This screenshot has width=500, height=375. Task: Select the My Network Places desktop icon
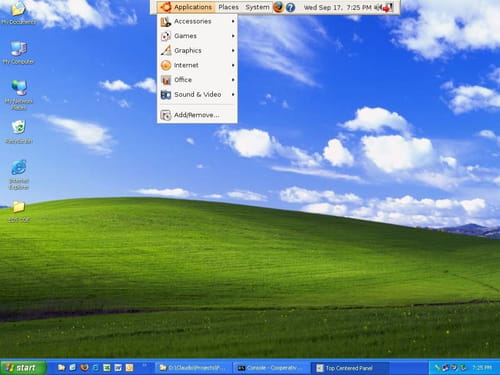(x=19, y=95)
